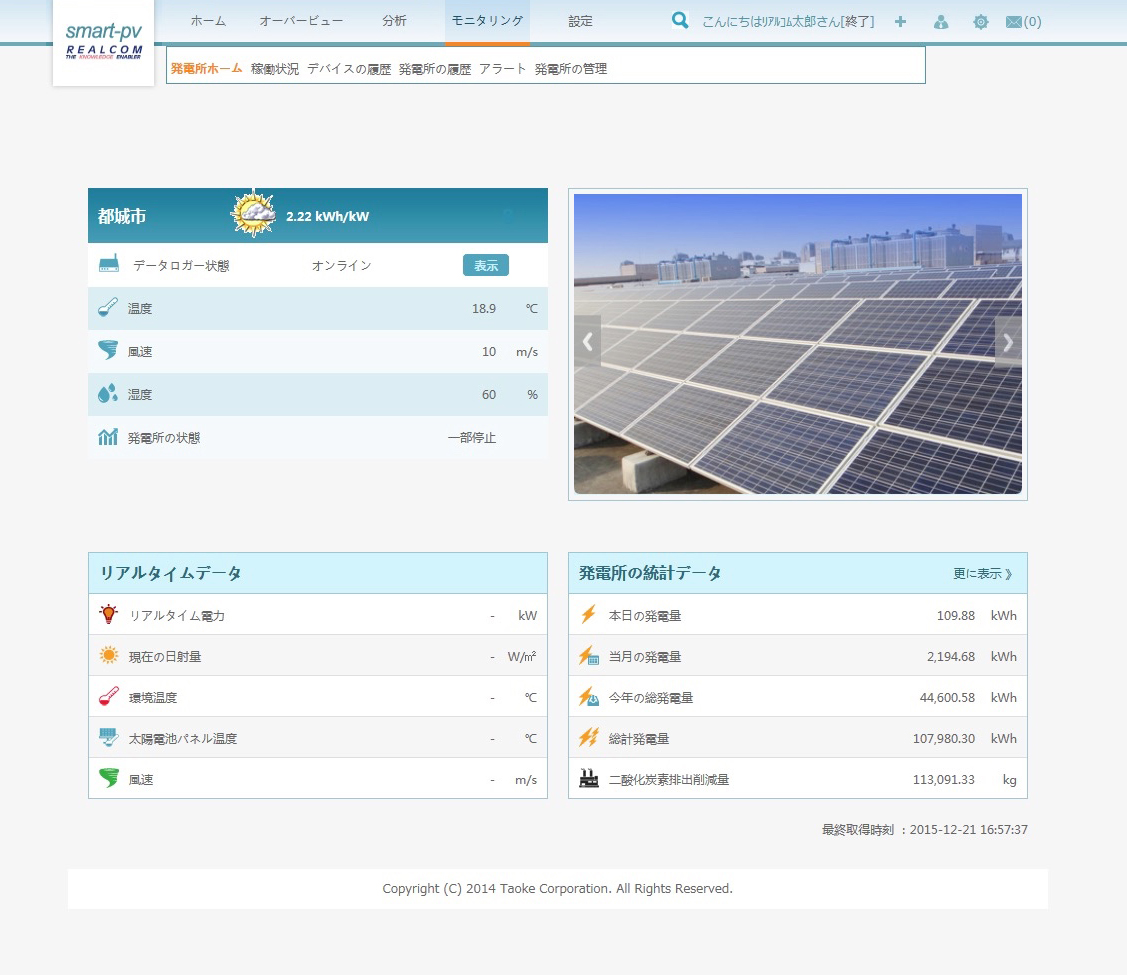Viewport: 1127px width, 975px height.
Task: Click the plus icon in header
Action: coord(900,22)
